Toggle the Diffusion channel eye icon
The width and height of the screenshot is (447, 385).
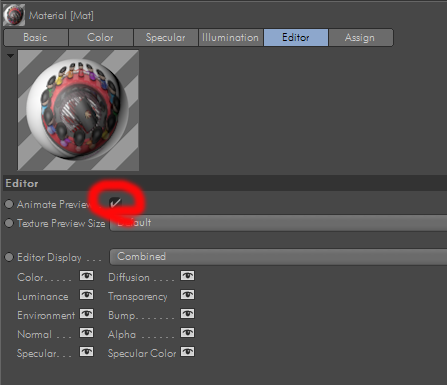click(x=187, y=276)
